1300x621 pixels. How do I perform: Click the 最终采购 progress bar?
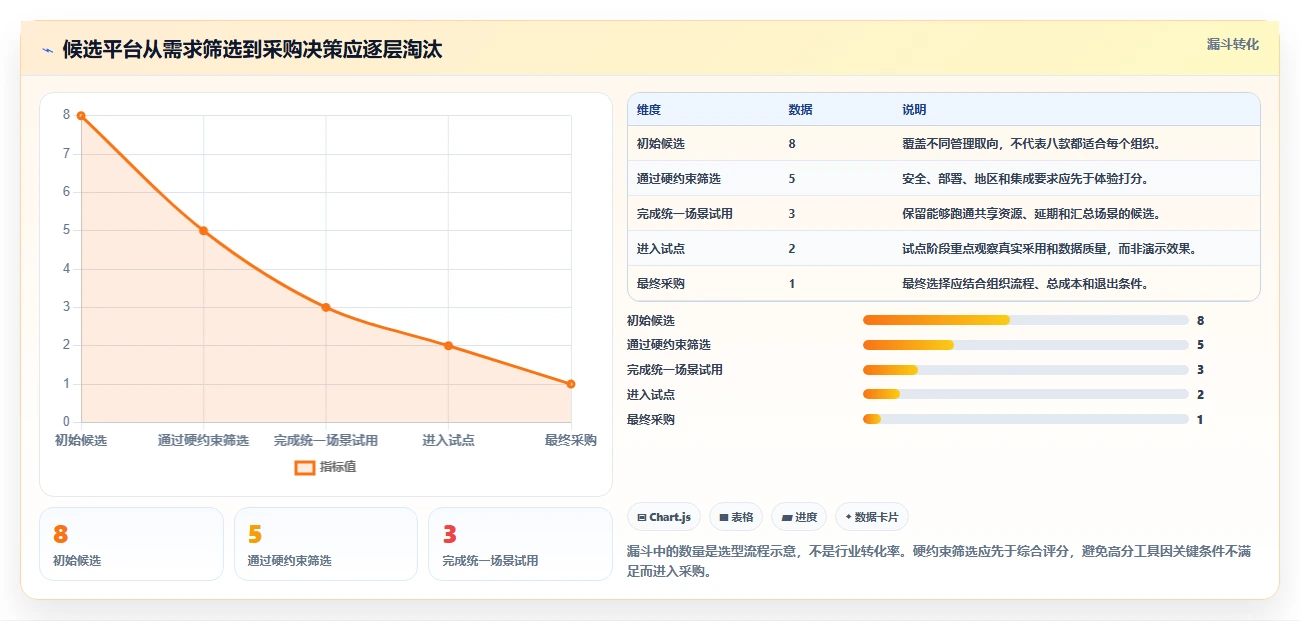coord(1025,420)
